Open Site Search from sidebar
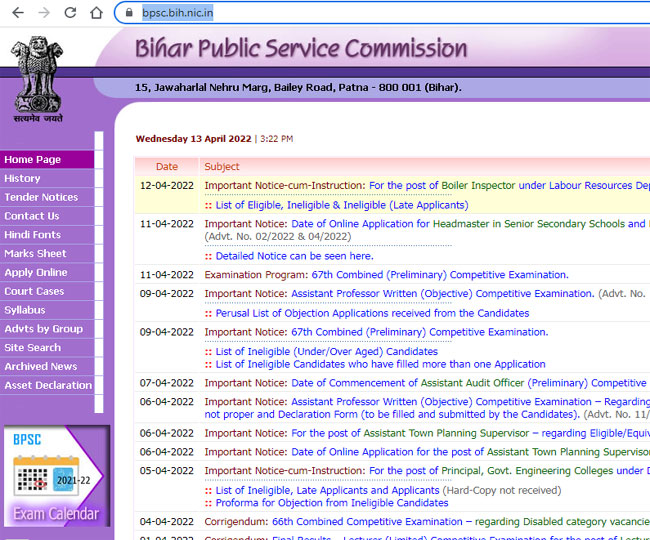Viewport: 650px width, 540px height. [33, 348]
